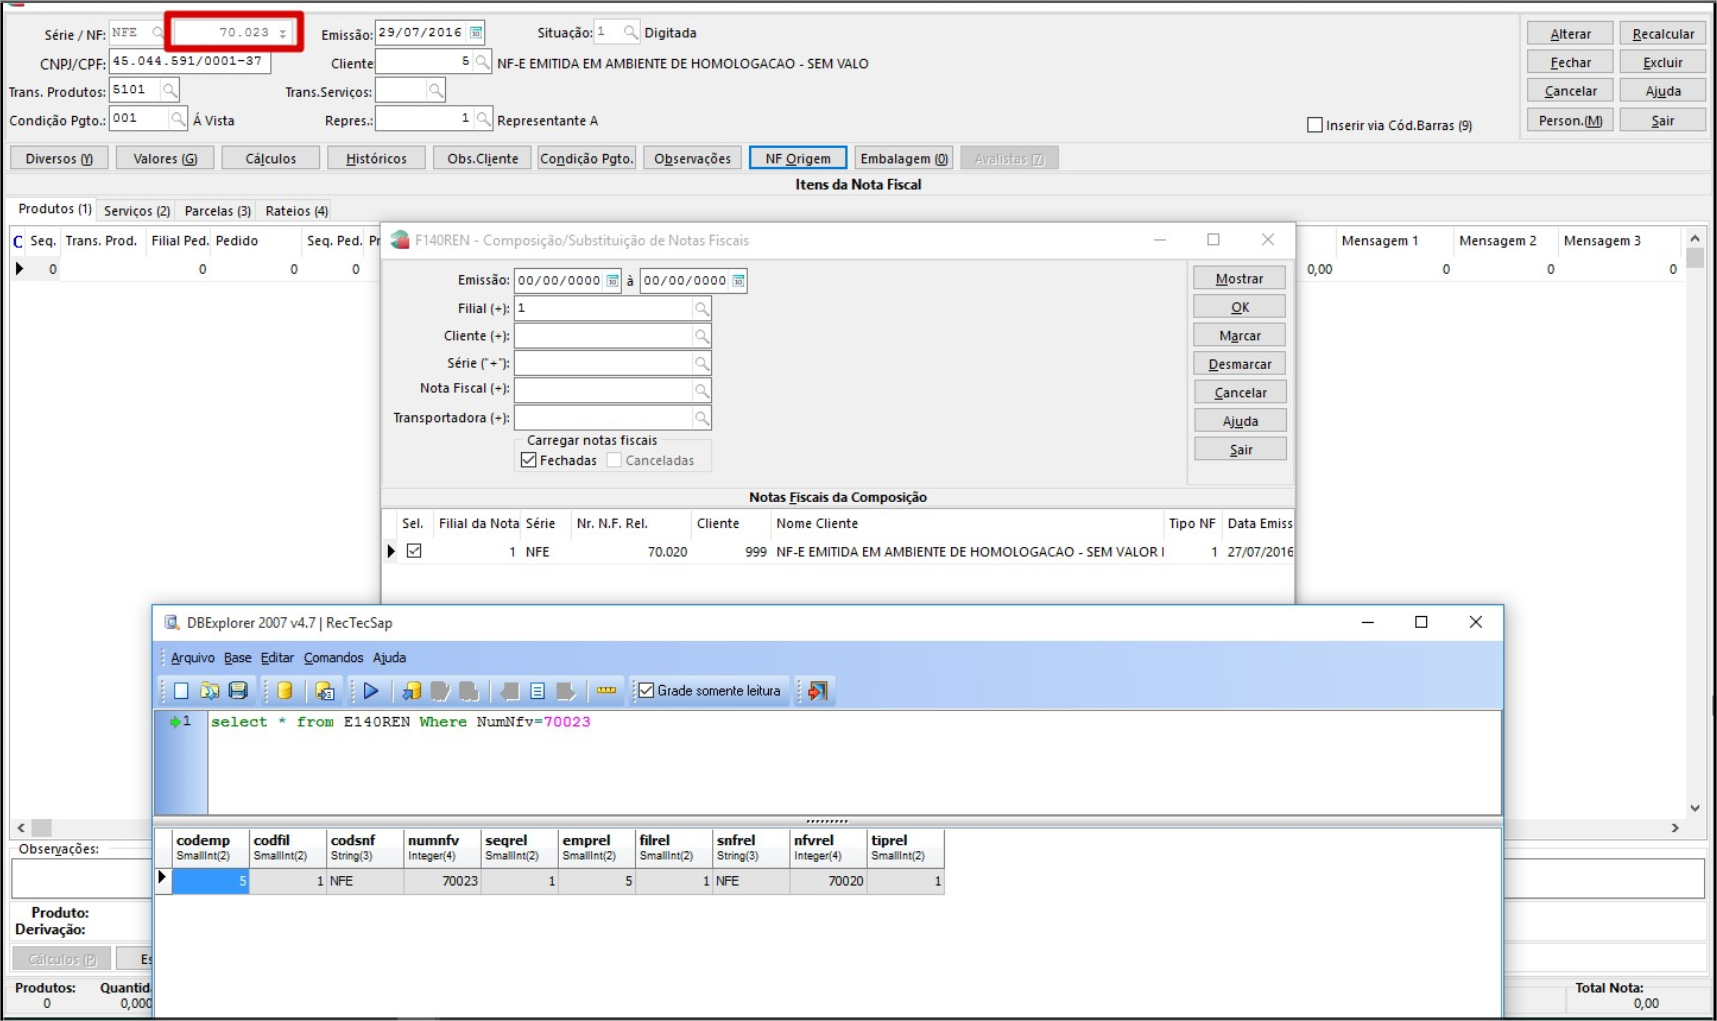Click the Mostrar button in F140REN dialog

(1239, 279)
